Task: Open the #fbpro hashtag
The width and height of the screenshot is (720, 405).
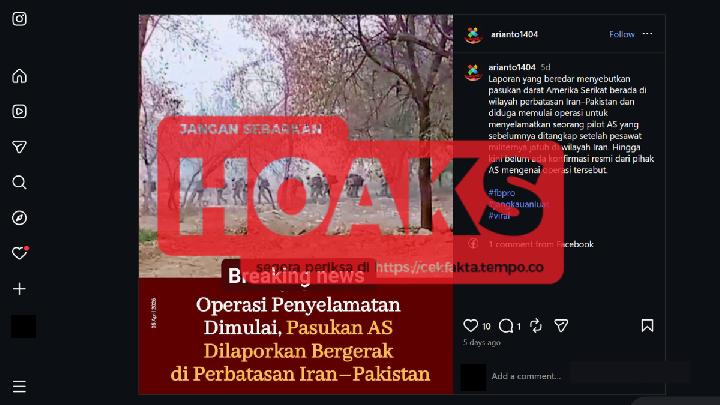Action: pos(501,193)
